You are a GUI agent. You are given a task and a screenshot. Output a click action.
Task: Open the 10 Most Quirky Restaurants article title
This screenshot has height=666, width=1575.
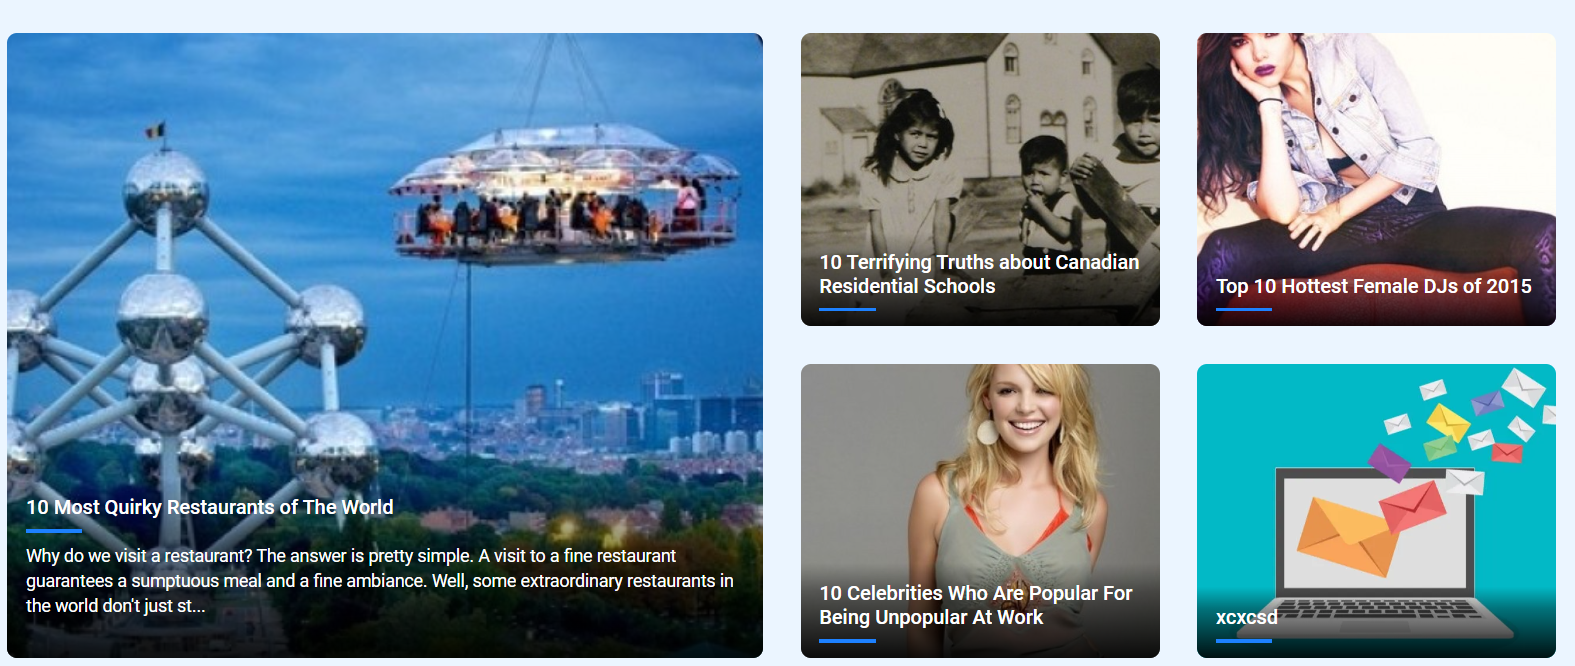pos(210,507)
